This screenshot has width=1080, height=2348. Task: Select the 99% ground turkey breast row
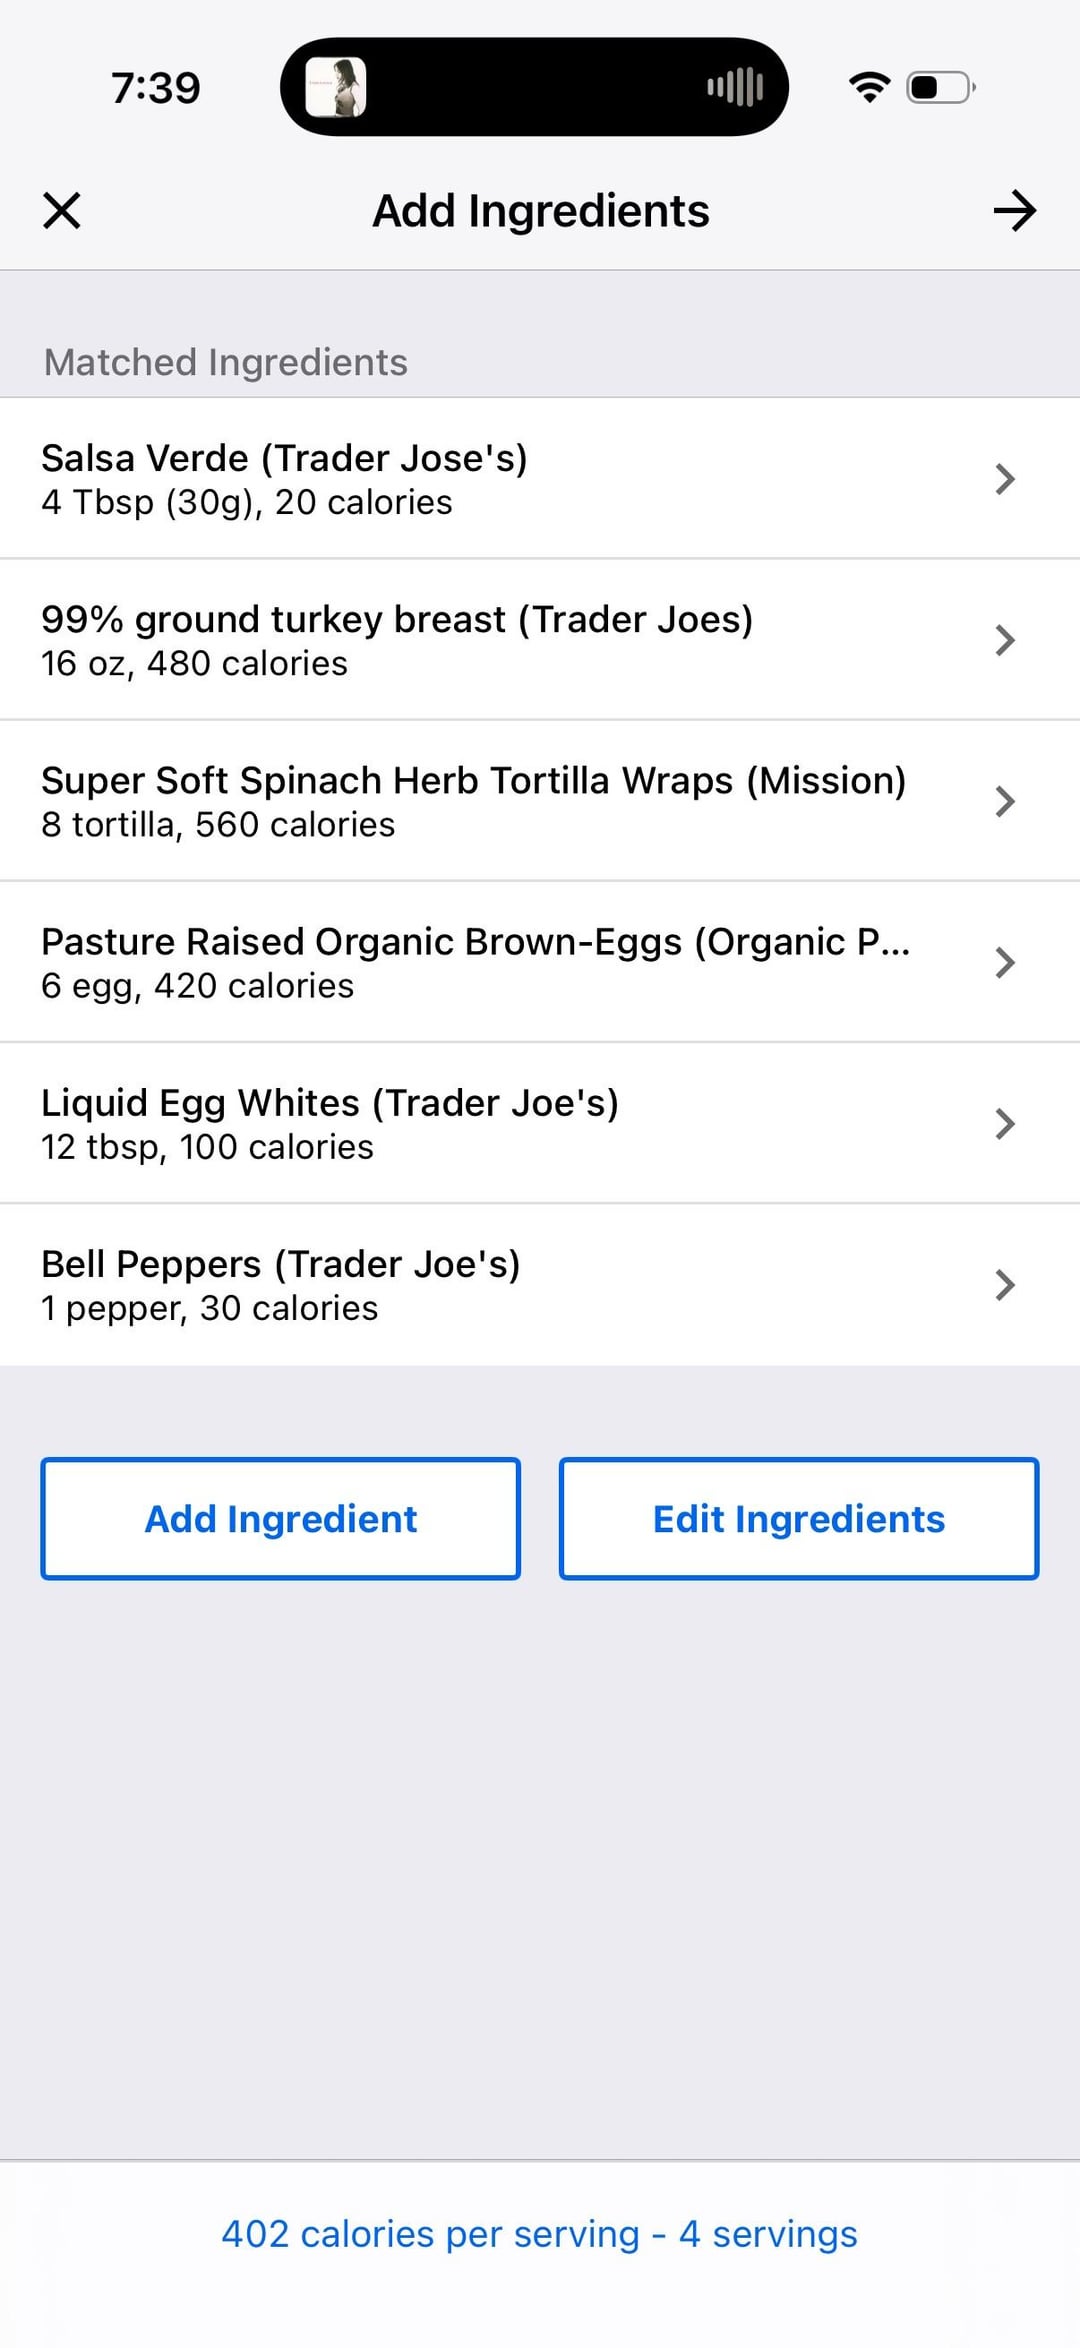tap(400, 640)
